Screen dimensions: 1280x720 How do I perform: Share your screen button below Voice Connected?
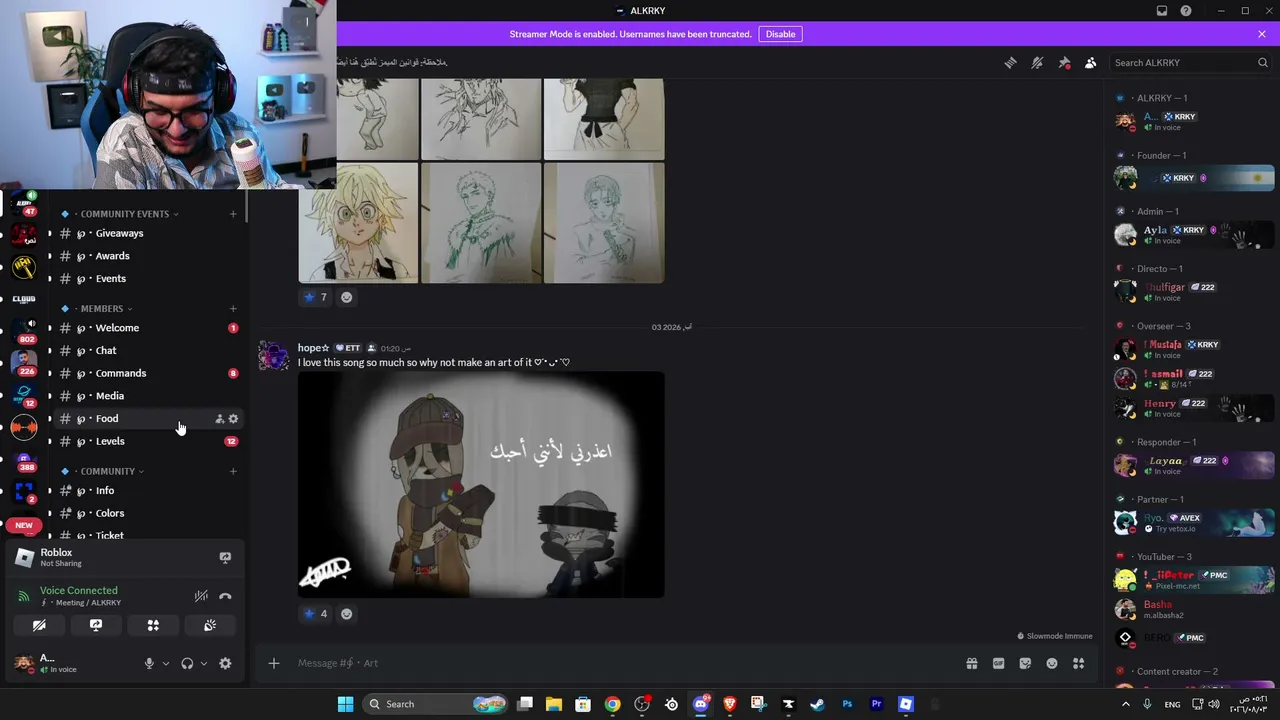96,625
